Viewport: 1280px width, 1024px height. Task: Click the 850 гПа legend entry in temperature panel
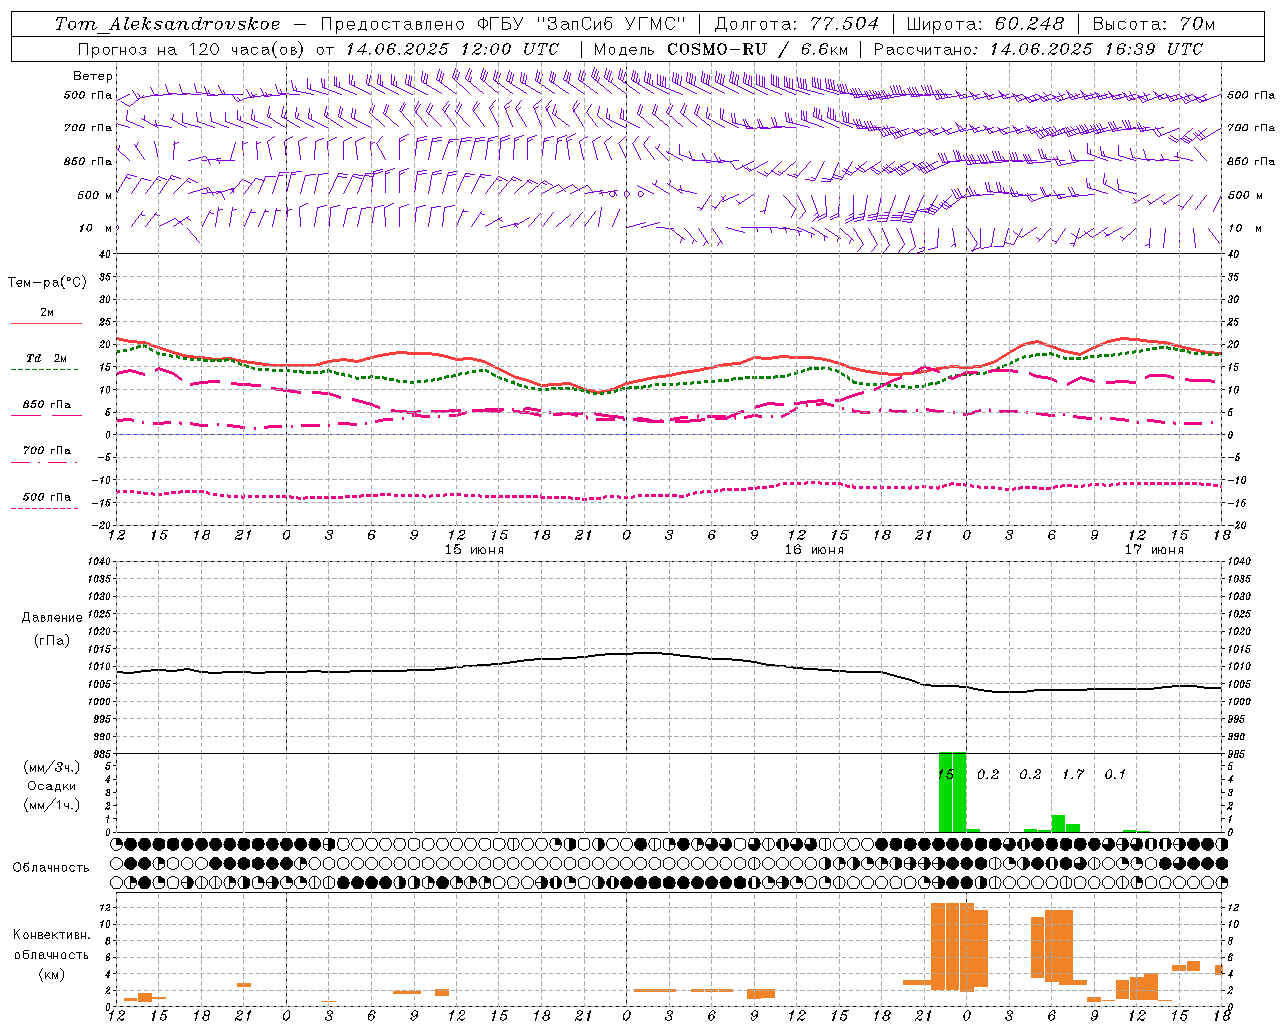(47, 405)
